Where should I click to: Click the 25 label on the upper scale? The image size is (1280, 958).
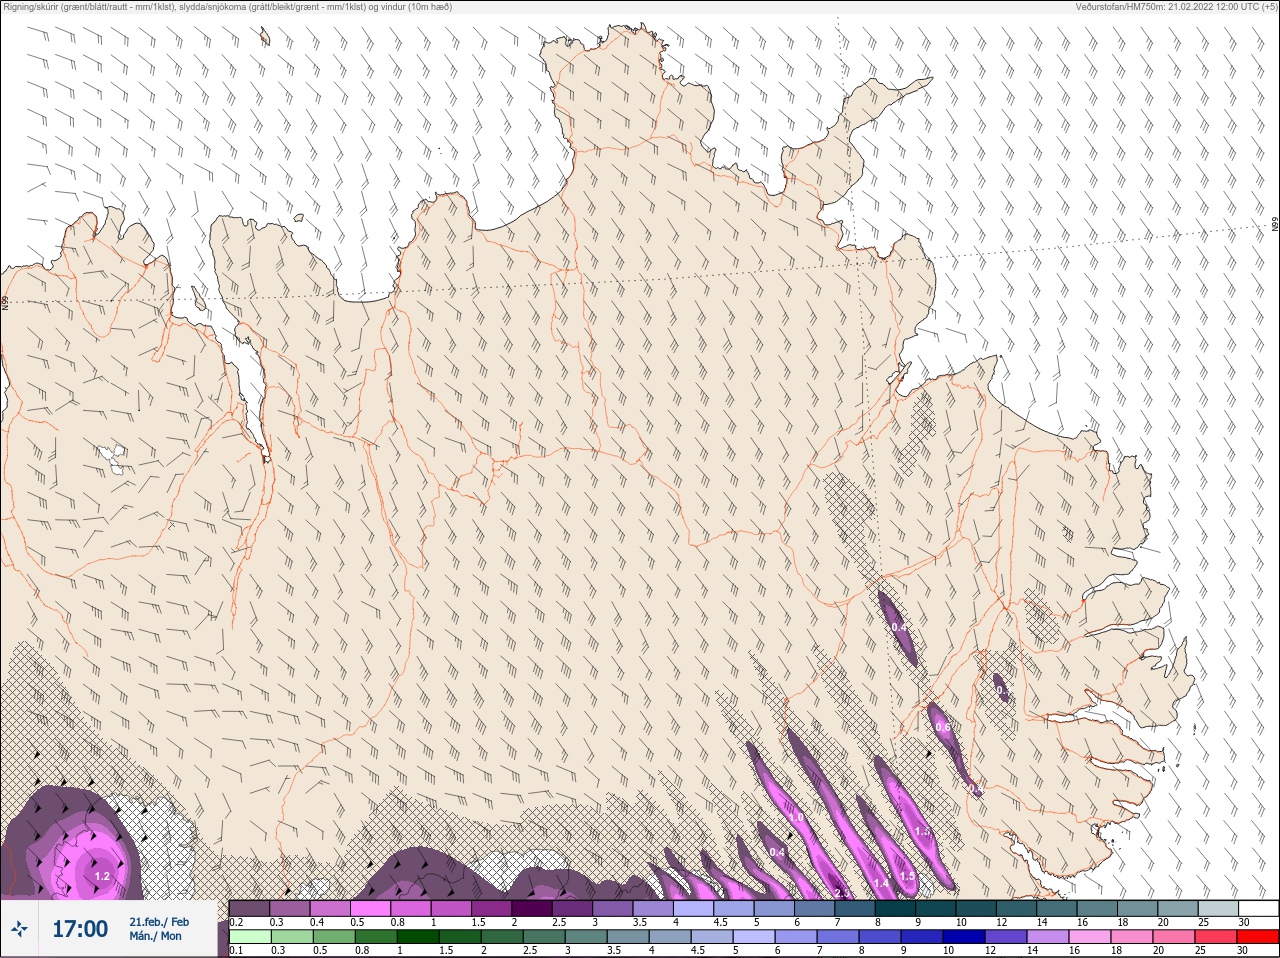tap(1203, 922)
